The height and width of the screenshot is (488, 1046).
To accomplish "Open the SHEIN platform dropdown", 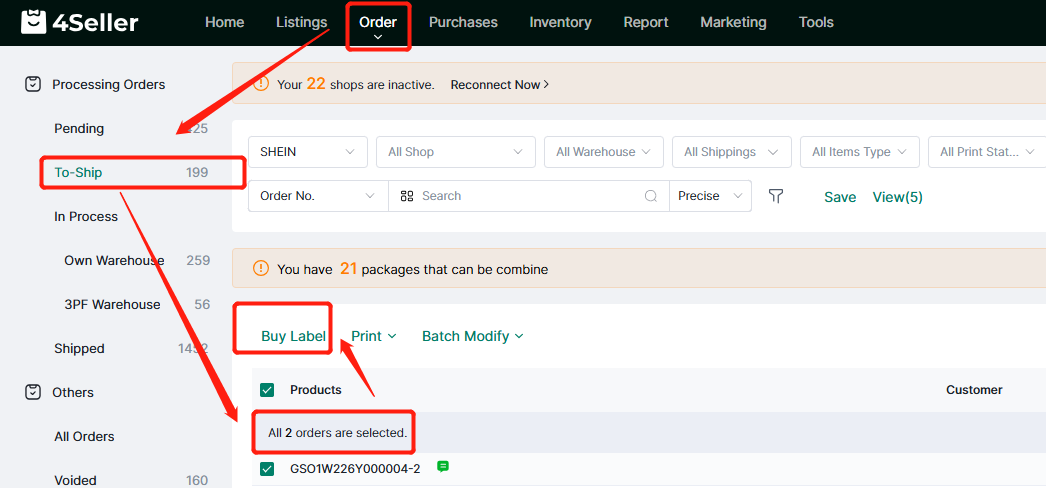I will [x=307, y=152].
